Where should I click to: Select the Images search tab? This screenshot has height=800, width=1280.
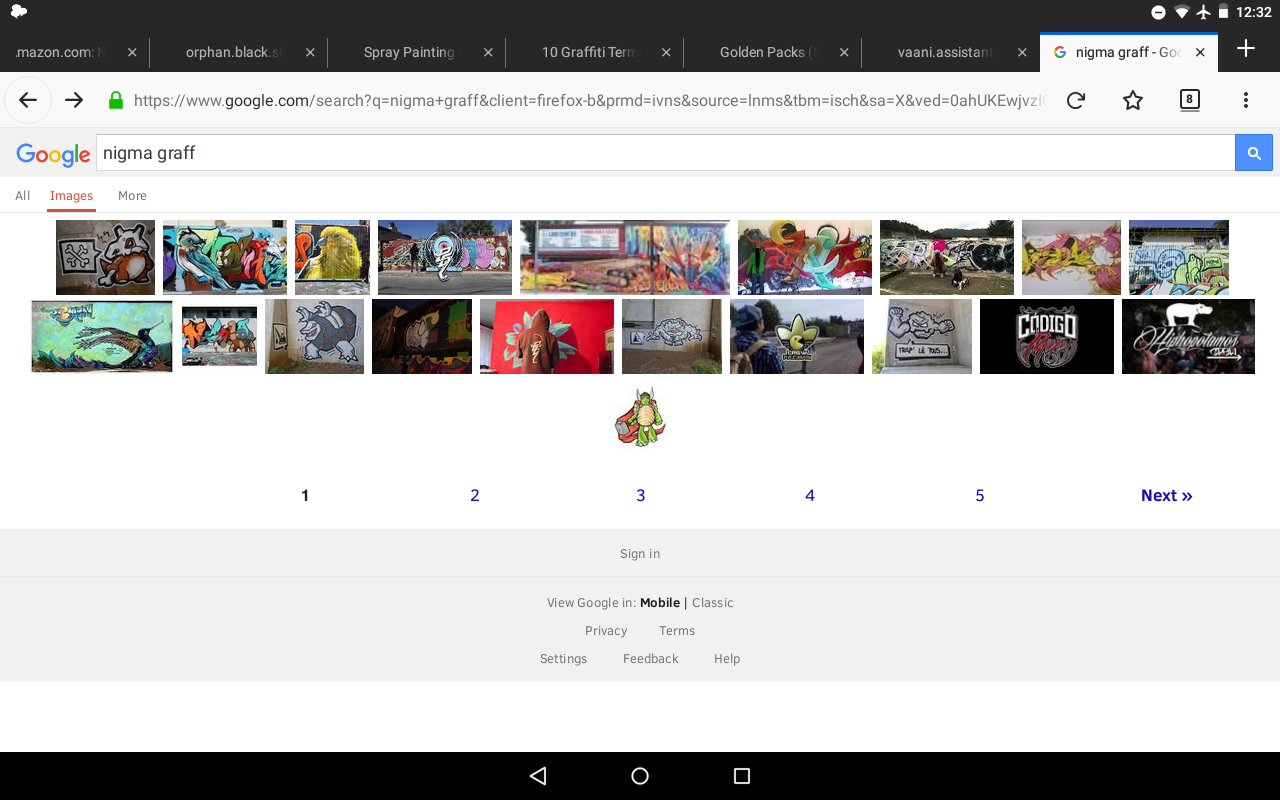pyautogui.click(x=71, y=196)
